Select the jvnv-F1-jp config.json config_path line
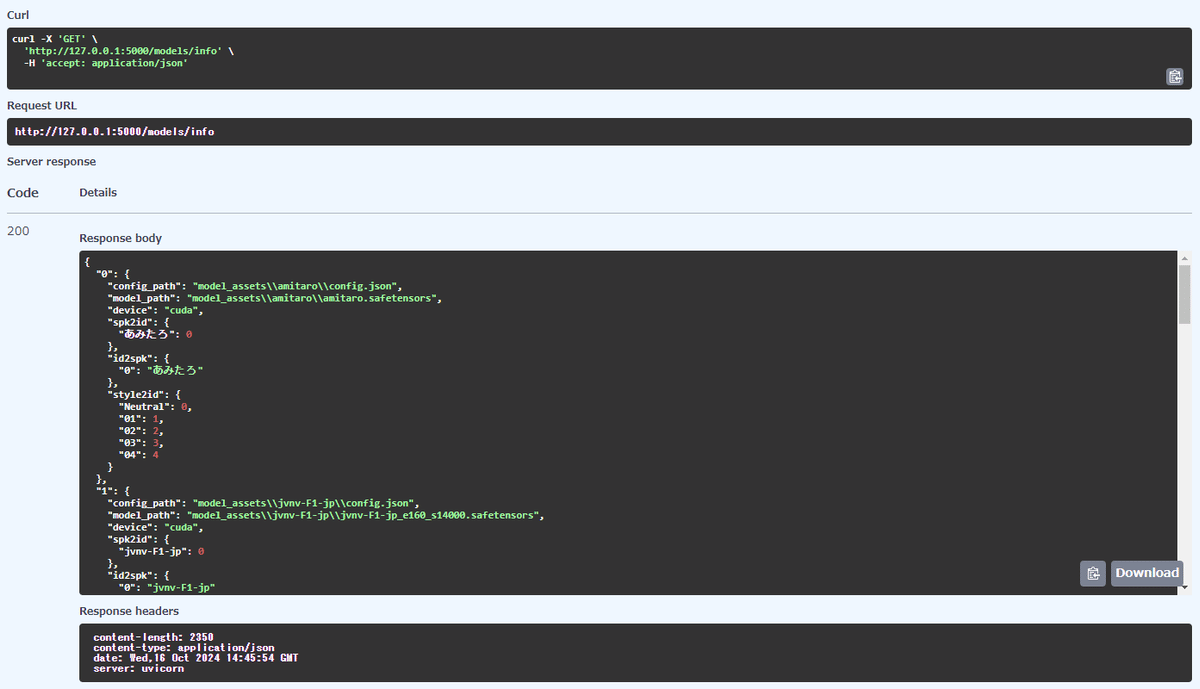Viewport: 1200px width, 689px height. point(263,503)
